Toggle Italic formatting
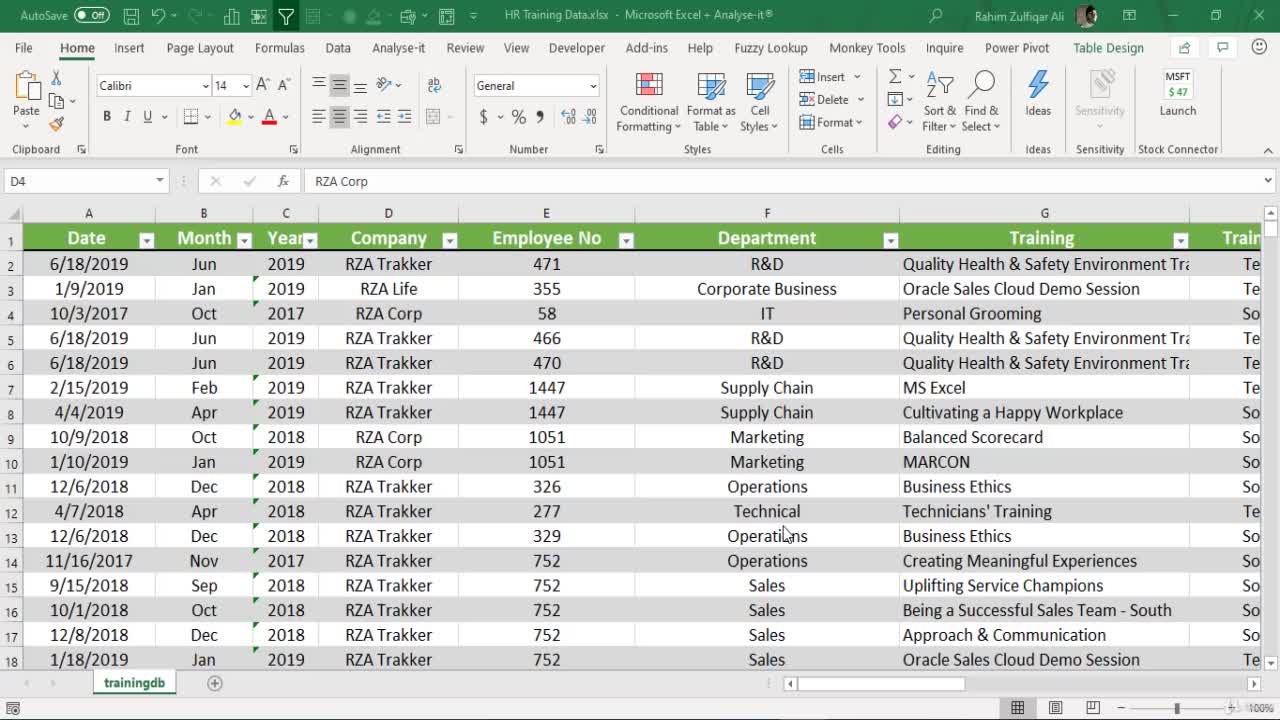Viewport: 1280px width, 720px height. (x=127, y=117)
